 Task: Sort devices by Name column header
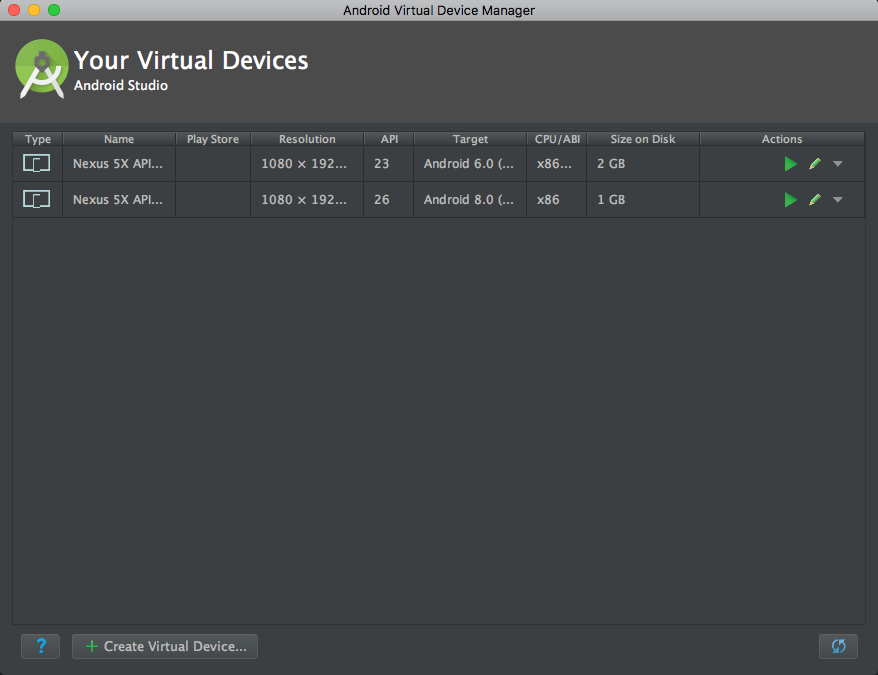pos(118,139)
